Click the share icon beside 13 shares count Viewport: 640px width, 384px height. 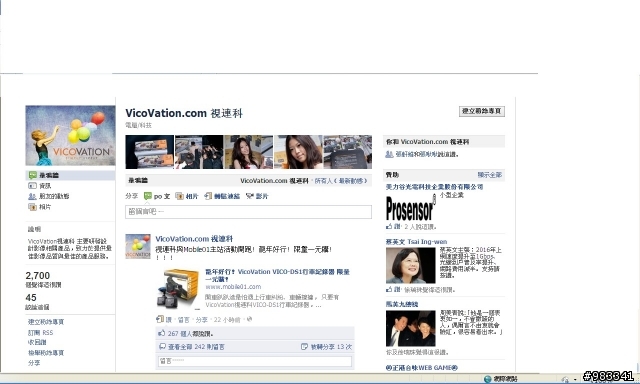tap(304, 346)
